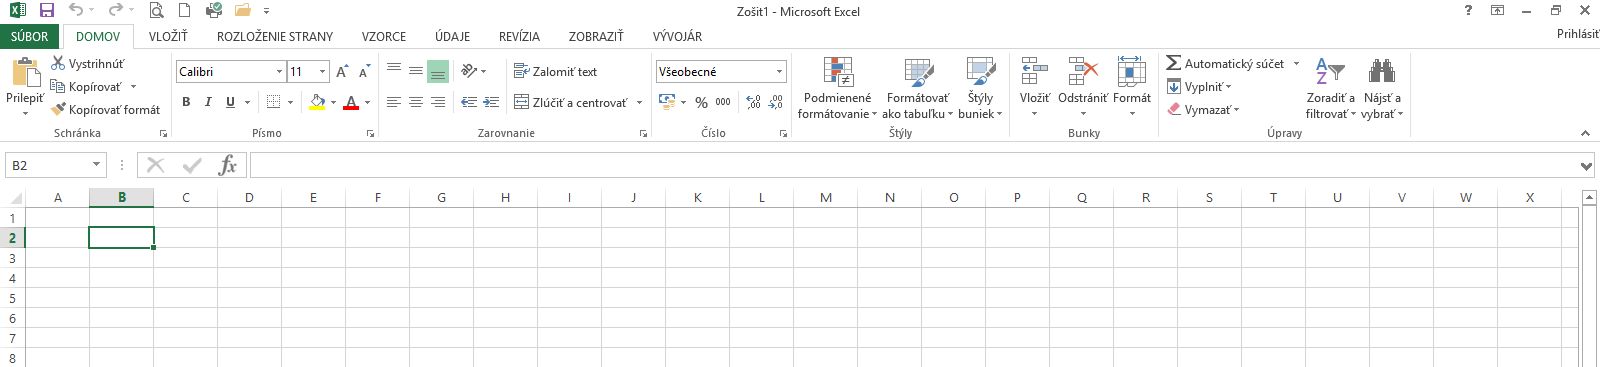The width and height of the screenshot is (1600, 367).
Task: Open the Calibri font name dropdown
Action: pos(279,72)
